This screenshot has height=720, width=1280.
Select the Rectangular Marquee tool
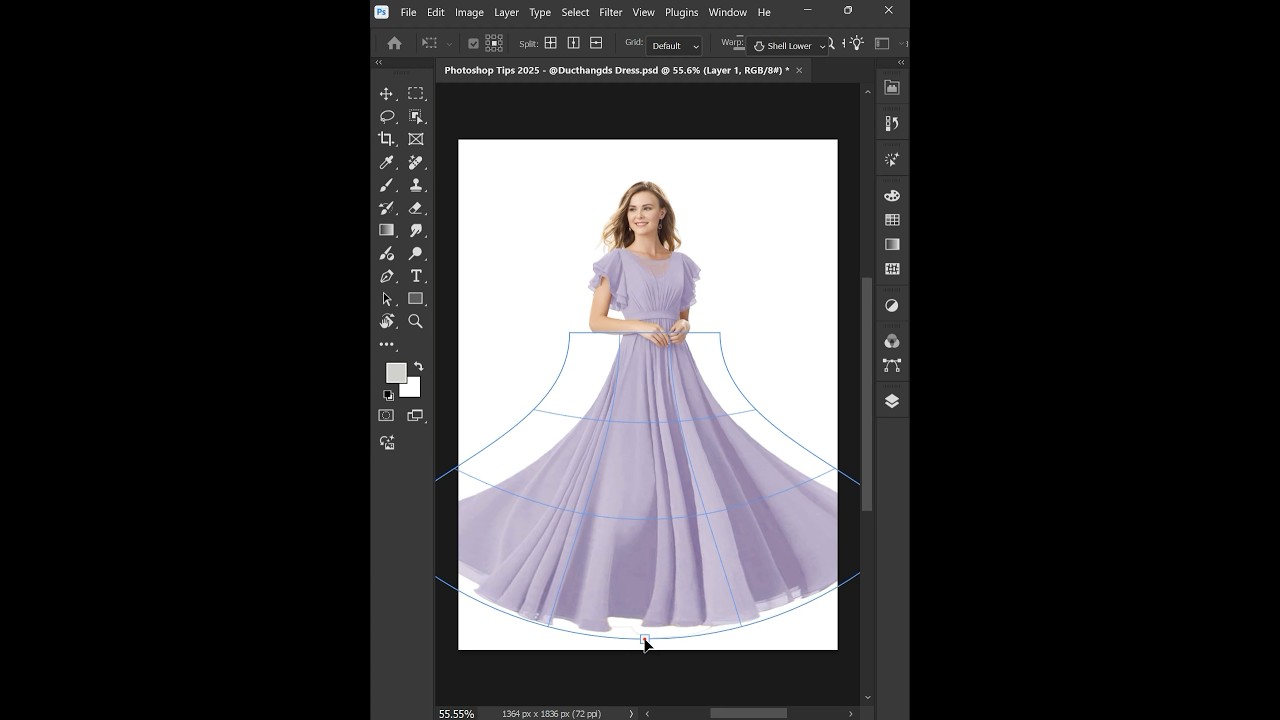pos(416,93)
